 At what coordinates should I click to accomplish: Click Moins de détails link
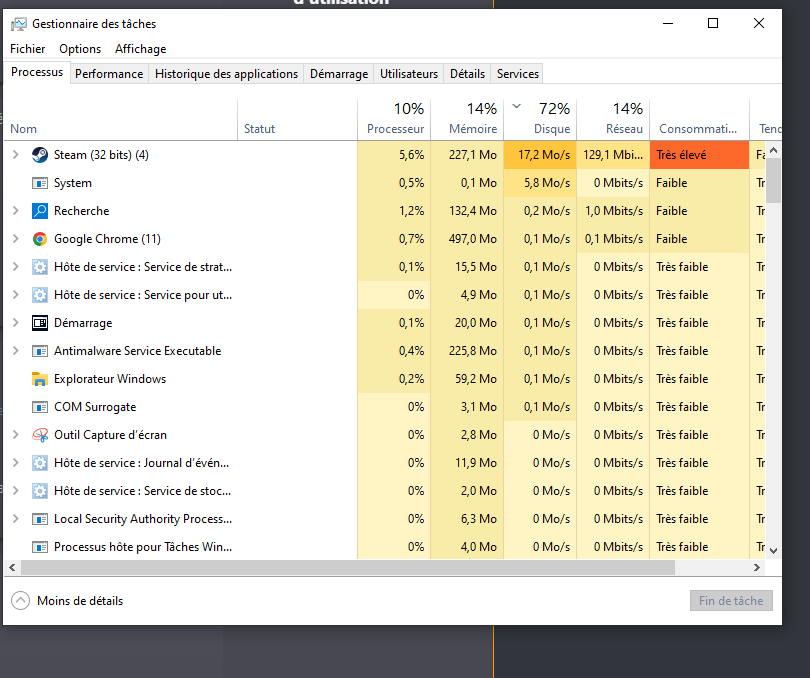coord(80,600)
